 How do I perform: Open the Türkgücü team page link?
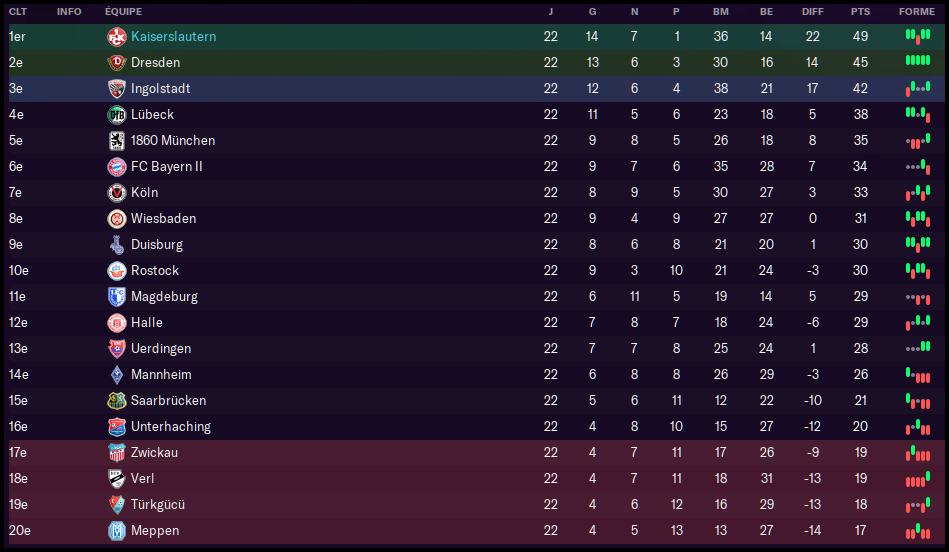[158, 504]
